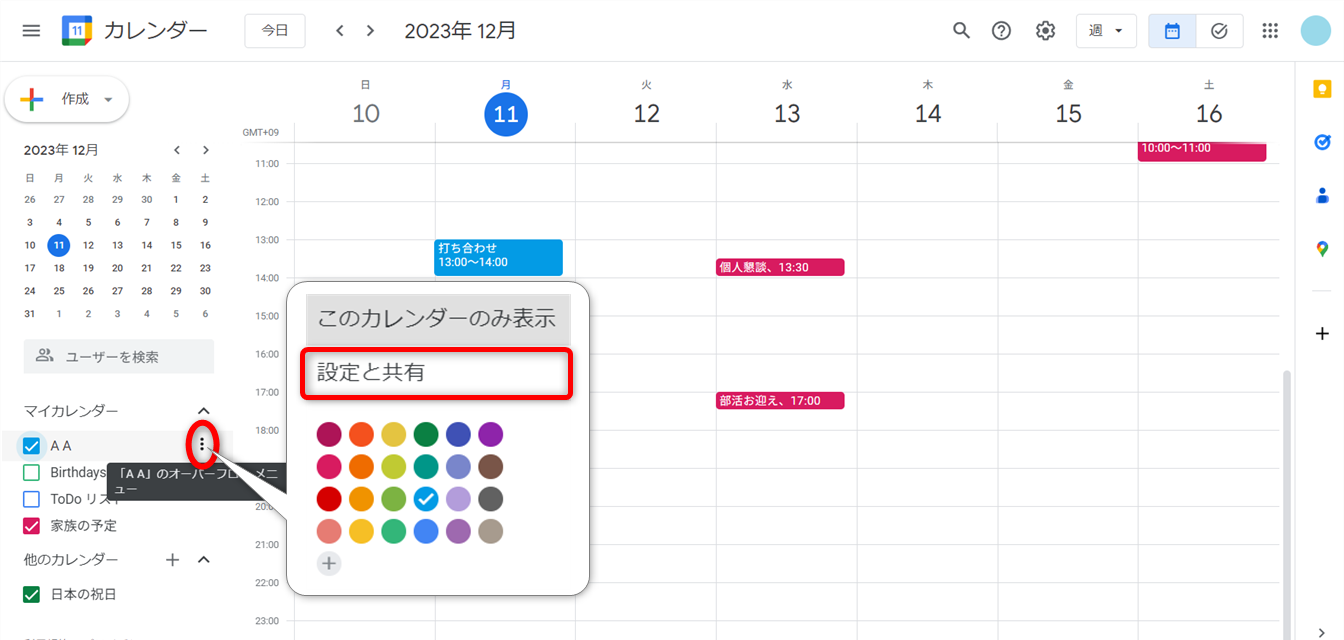
Task: Open the 作成 create dropdown
Action: 67,99
